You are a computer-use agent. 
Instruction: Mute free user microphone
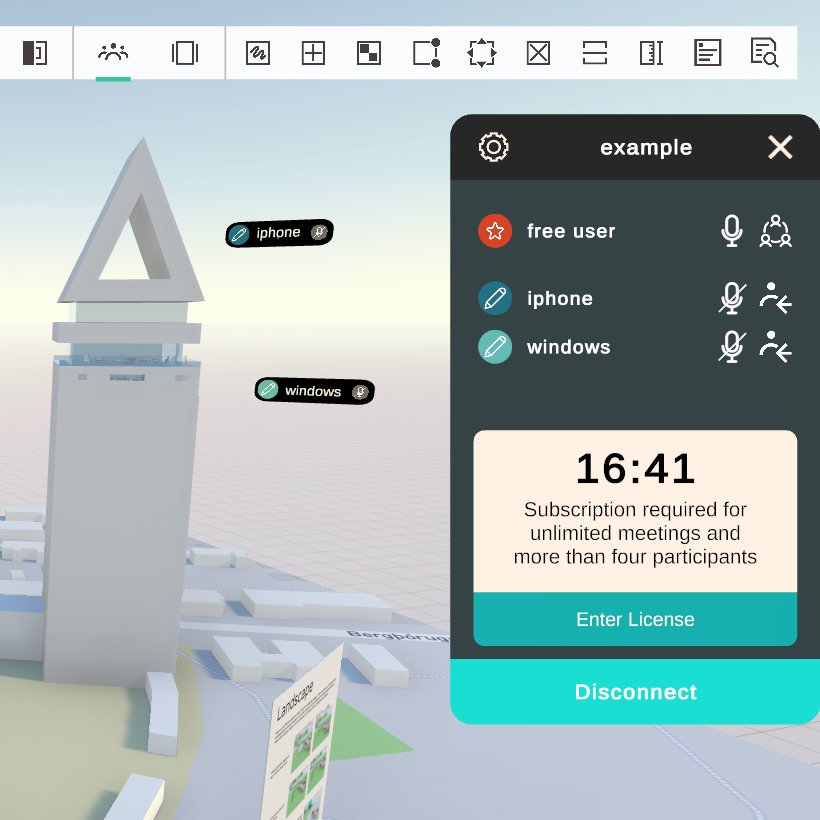pyautogui.click(x=732, y=231)
